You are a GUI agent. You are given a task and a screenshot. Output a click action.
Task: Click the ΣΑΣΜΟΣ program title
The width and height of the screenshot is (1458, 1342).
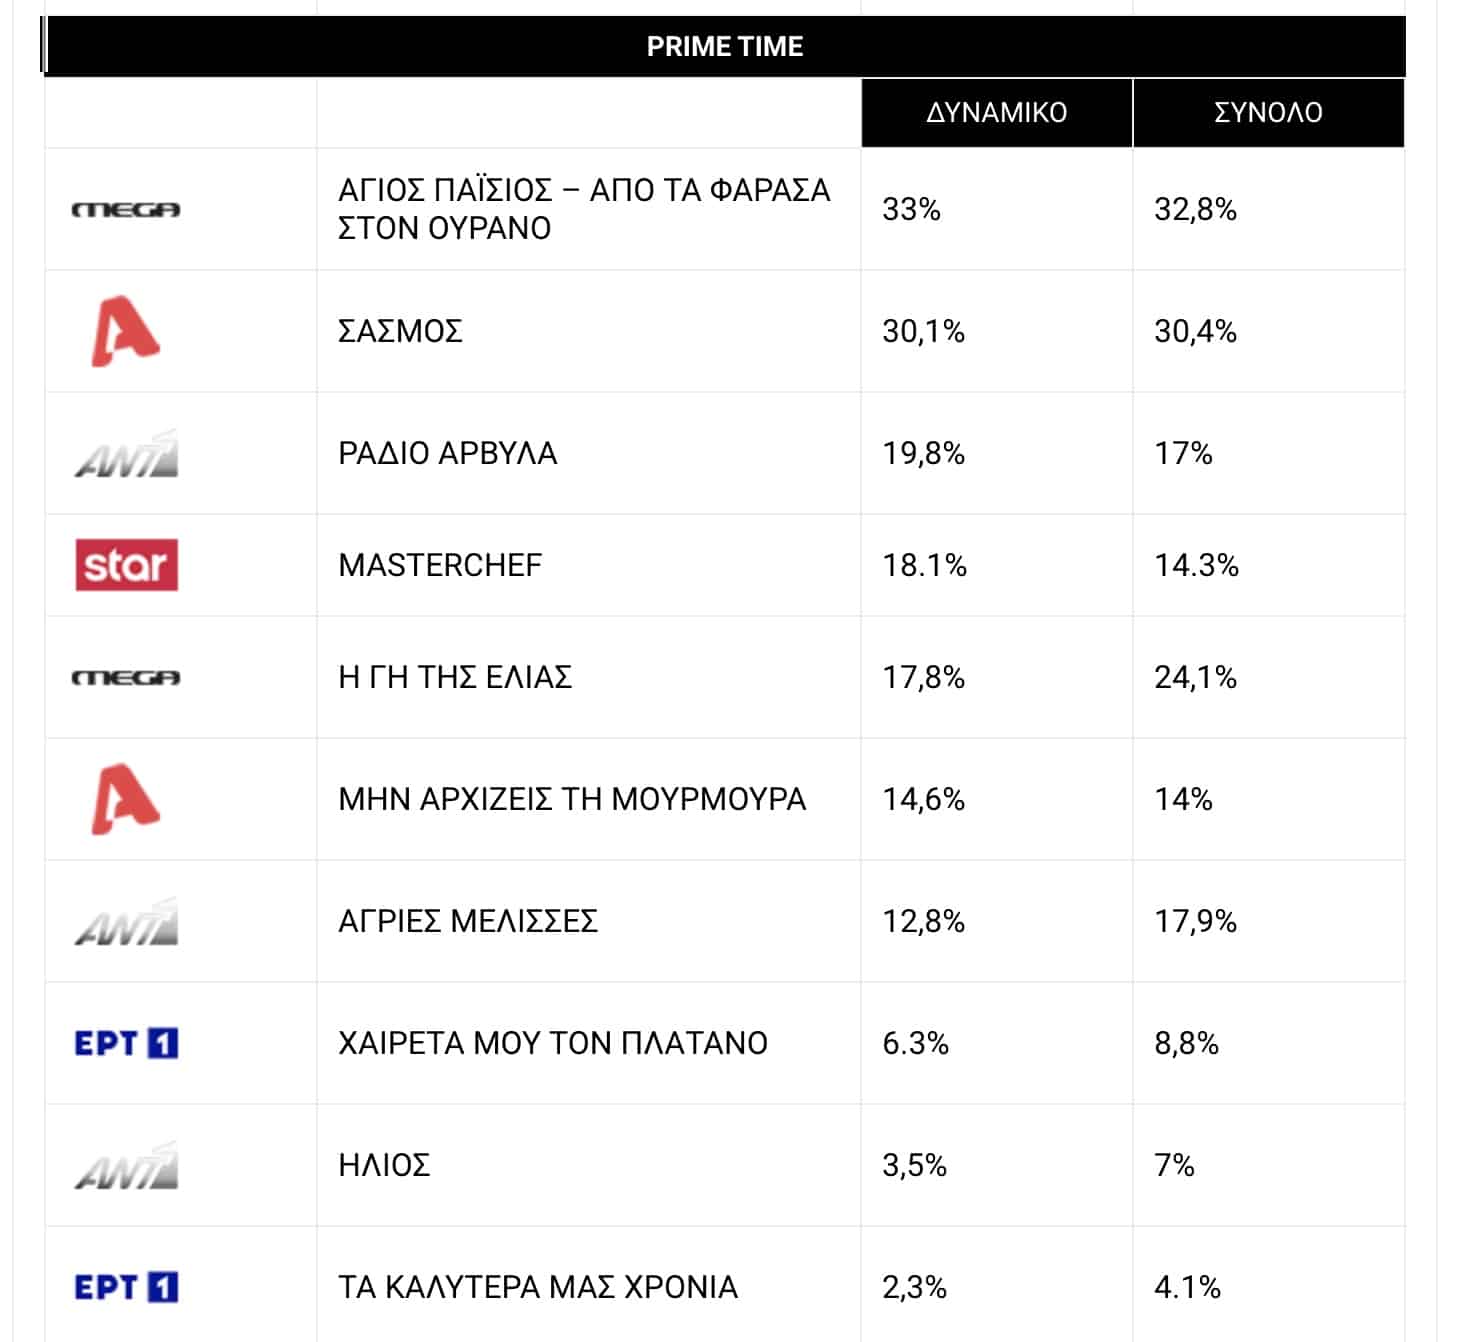pyautogui.click(x=400, y=331)
